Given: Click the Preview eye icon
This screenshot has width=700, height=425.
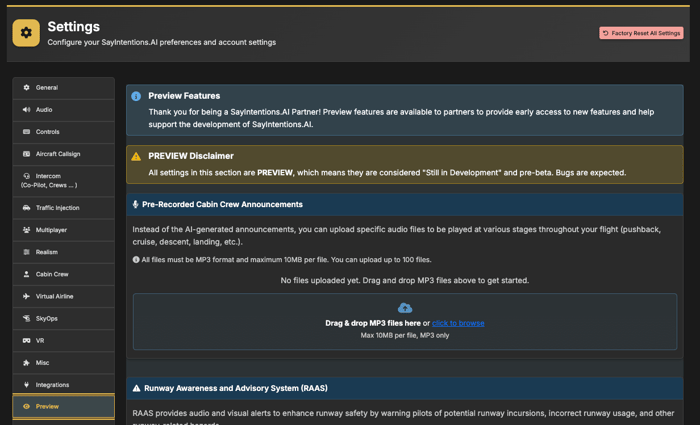Looking at the screenshot, I should coord(27,407).
